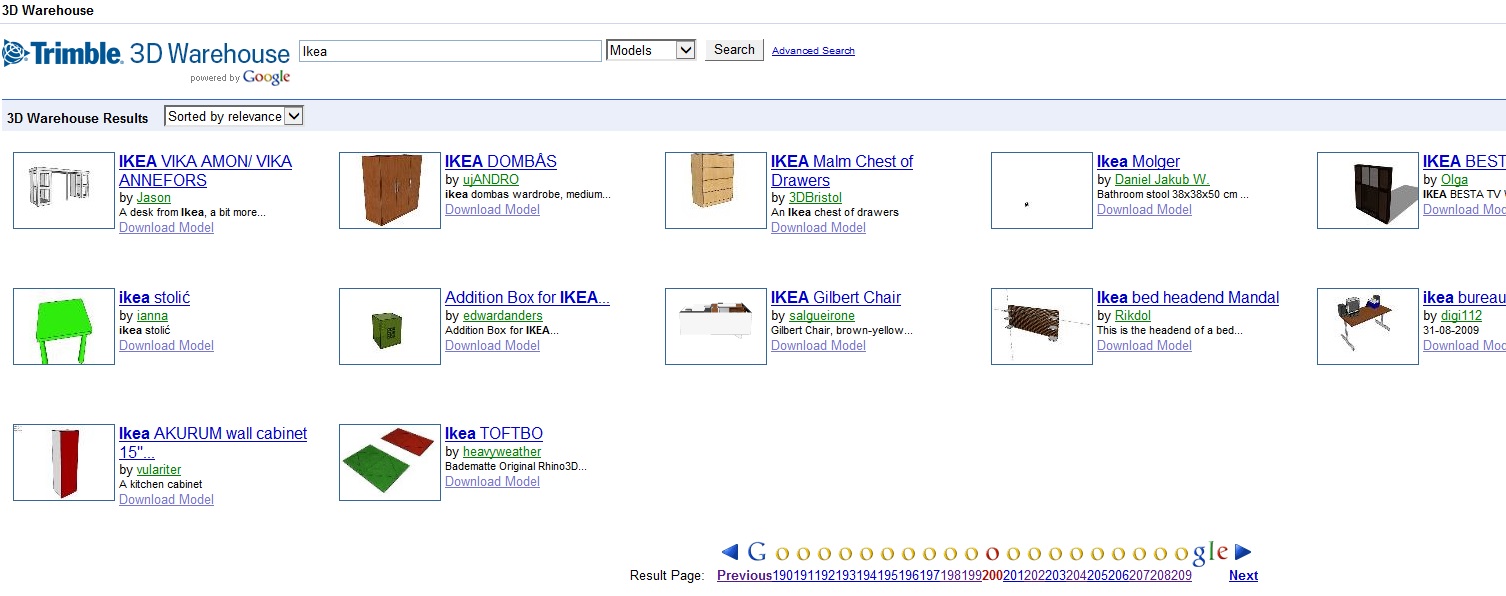
Task: Visit author Daniel Jakub W. profile
Action: pos(1162,180)
